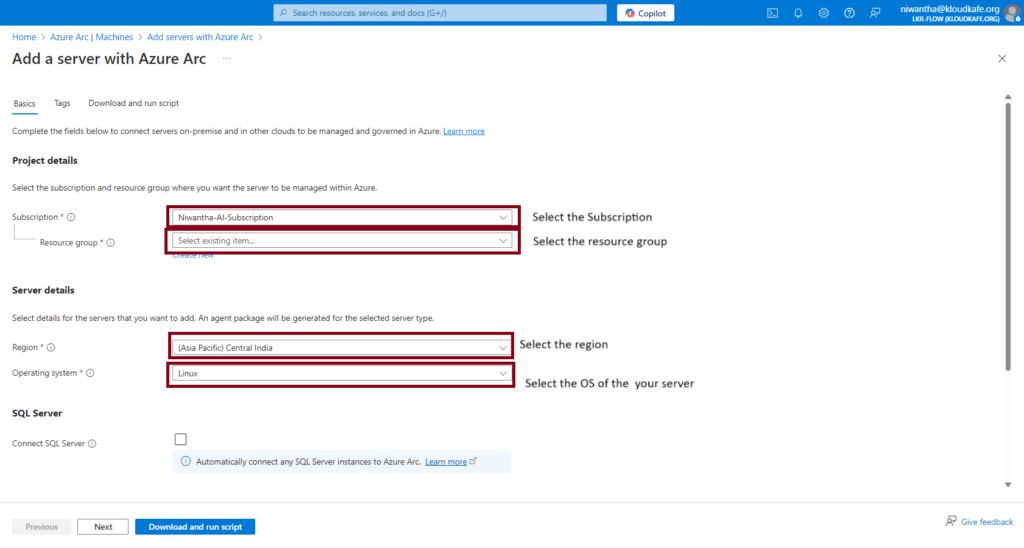Open the help question mark icon
Screen dimensions: 1024x548
click(x=849, y=13)
